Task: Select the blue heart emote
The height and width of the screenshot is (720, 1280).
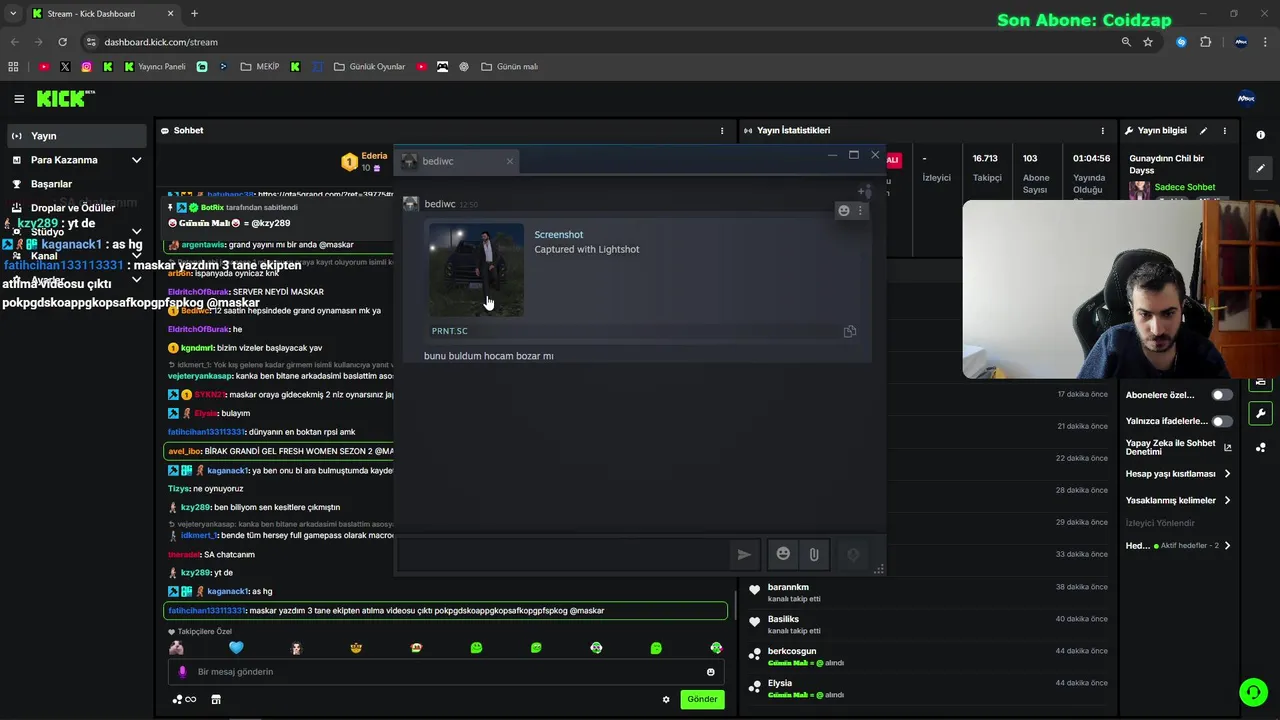Action: (236, 648)
